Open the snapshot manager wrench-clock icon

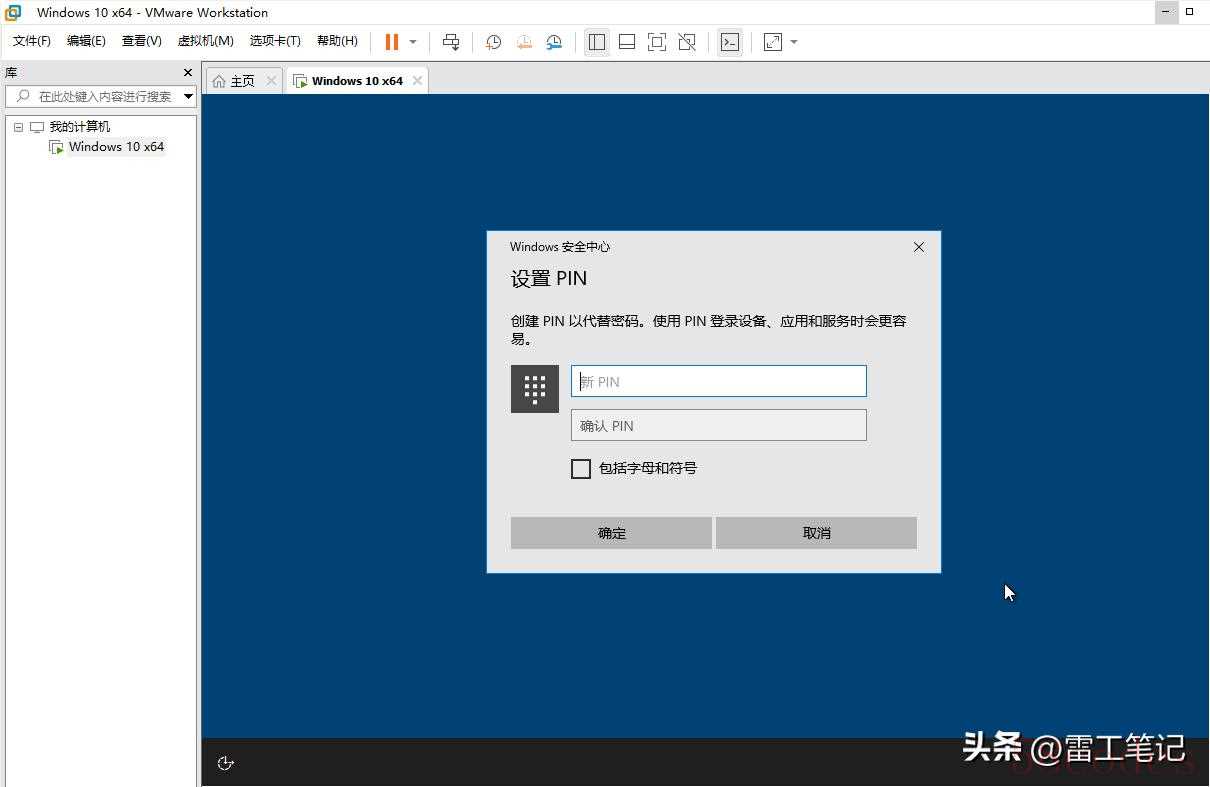[x=554, y=42]
